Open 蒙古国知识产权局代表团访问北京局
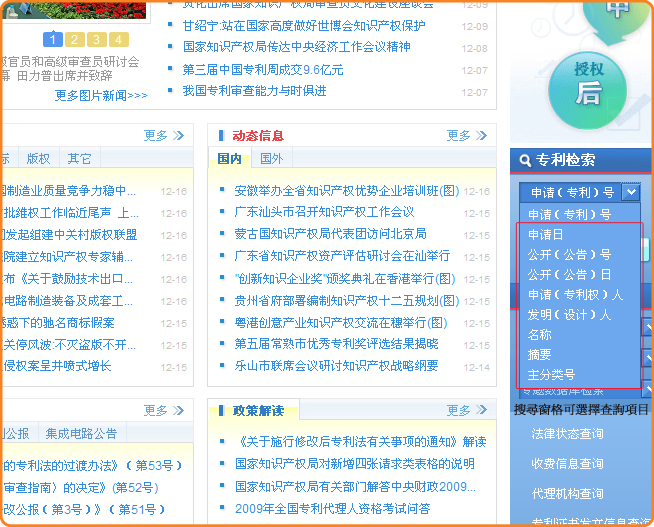This screenshot has width=654, height=527. pyautogui.click(x=330, y=233)
